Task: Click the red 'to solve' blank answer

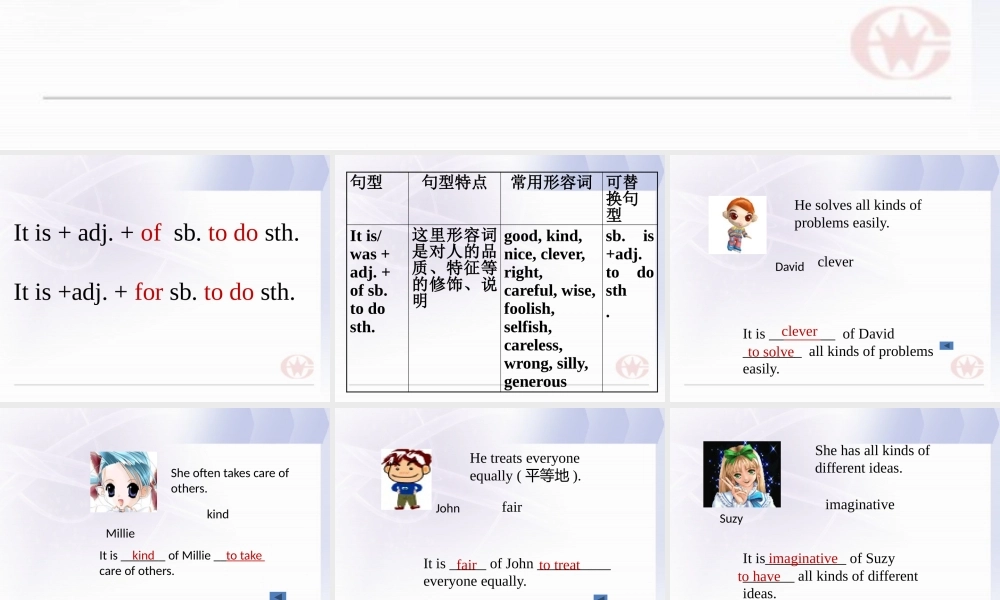Action: (x=770, y=351)
